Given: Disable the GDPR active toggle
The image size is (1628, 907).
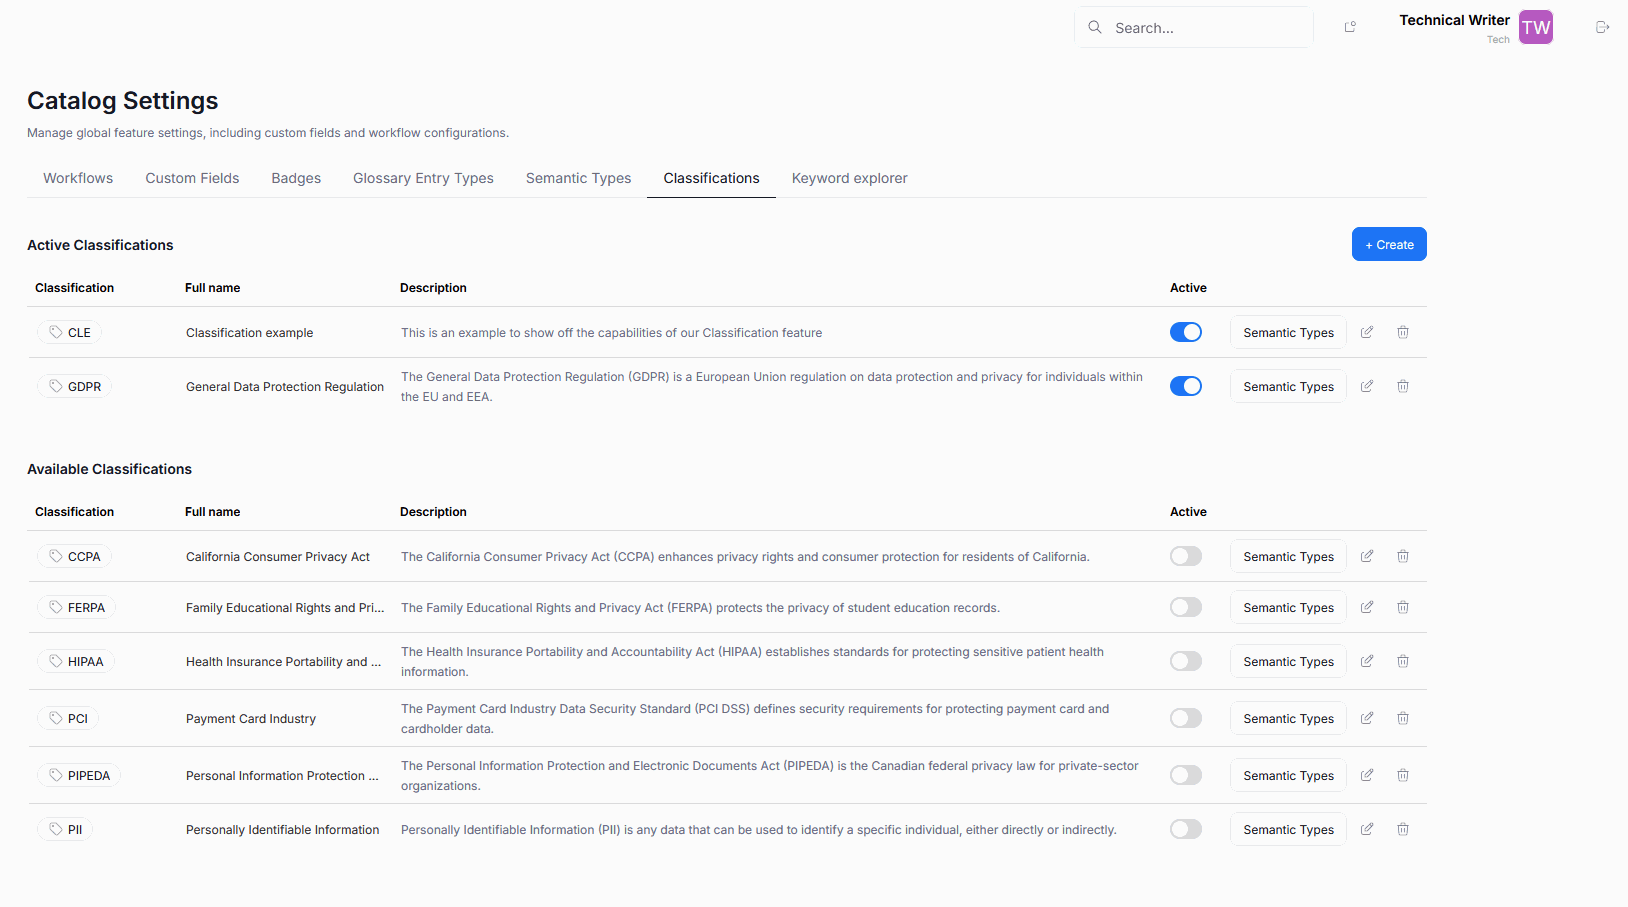Looking at the screenshot, I should [x=1186, y=386].
